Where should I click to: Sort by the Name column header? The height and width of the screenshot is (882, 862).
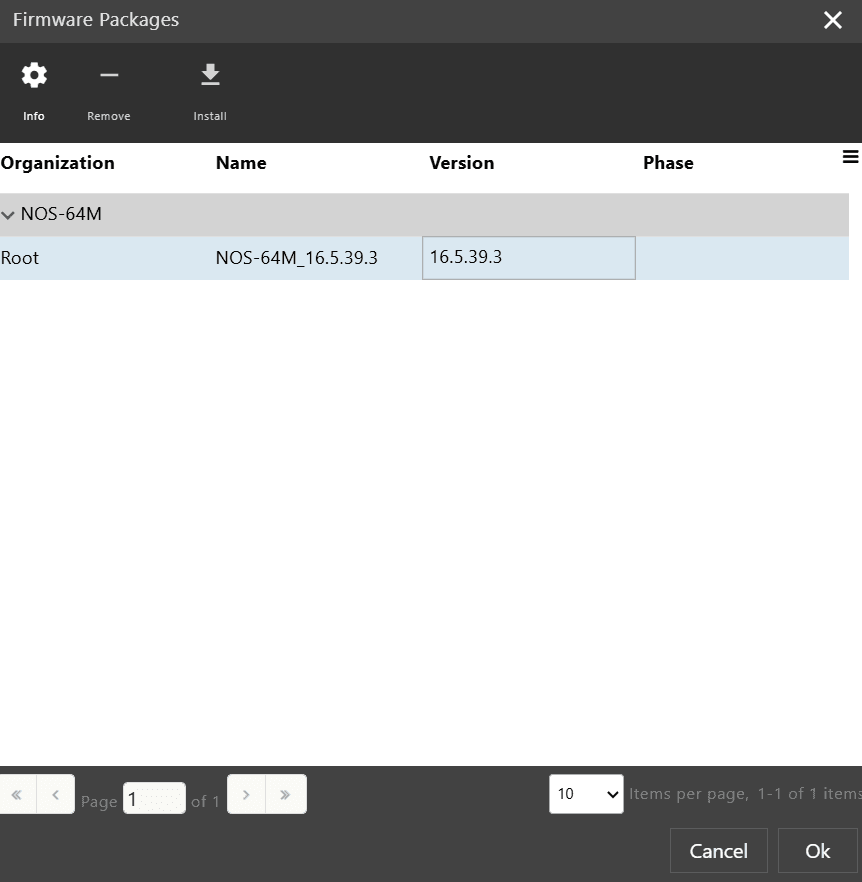[241, 163]
